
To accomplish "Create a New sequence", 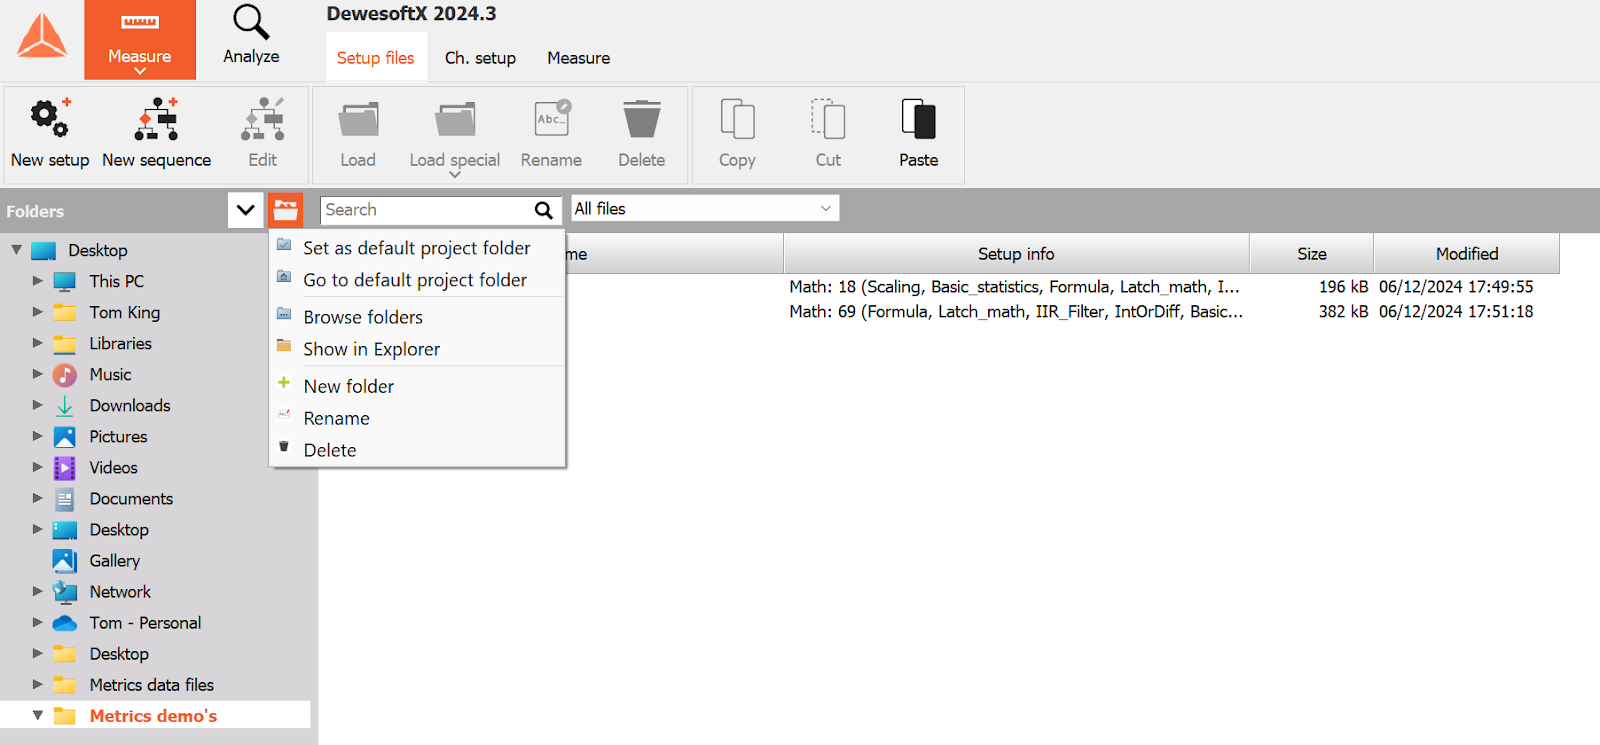I will [156, 133].
